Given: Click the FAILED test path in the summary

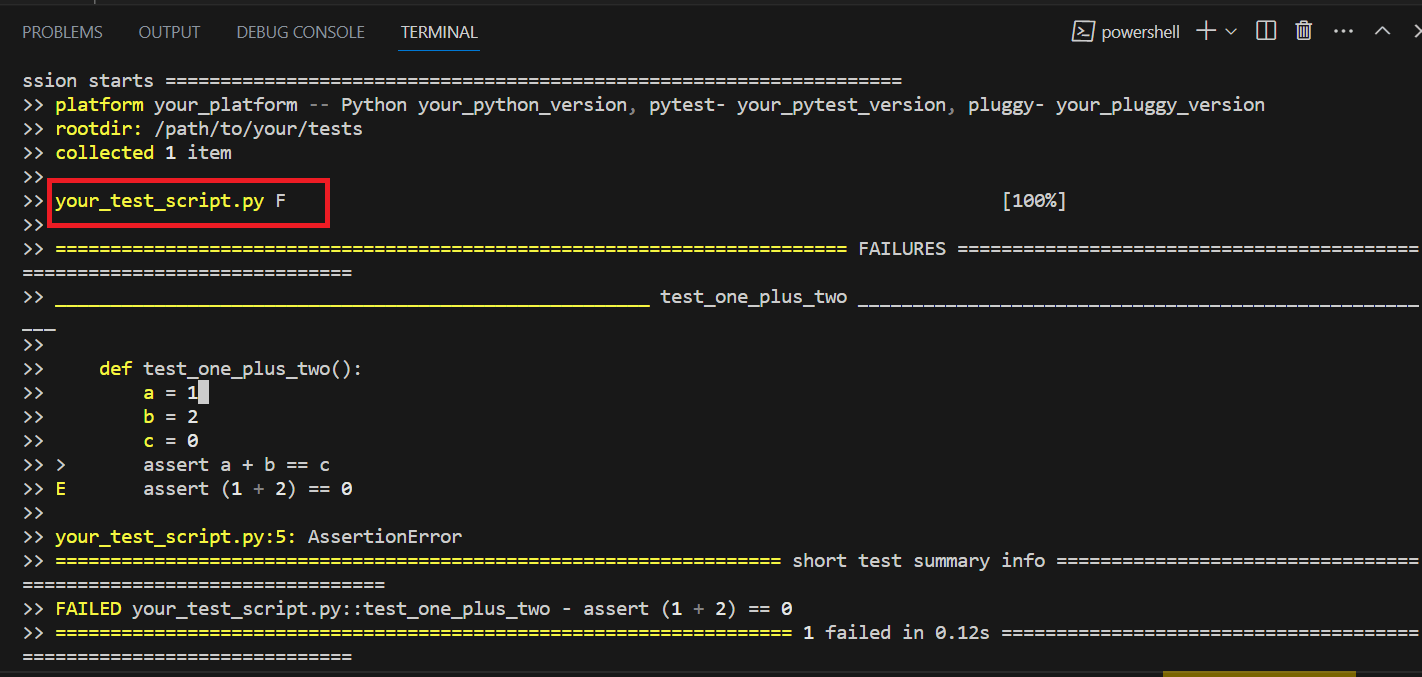Looking at the screenshot, I should tap(340, 608).
